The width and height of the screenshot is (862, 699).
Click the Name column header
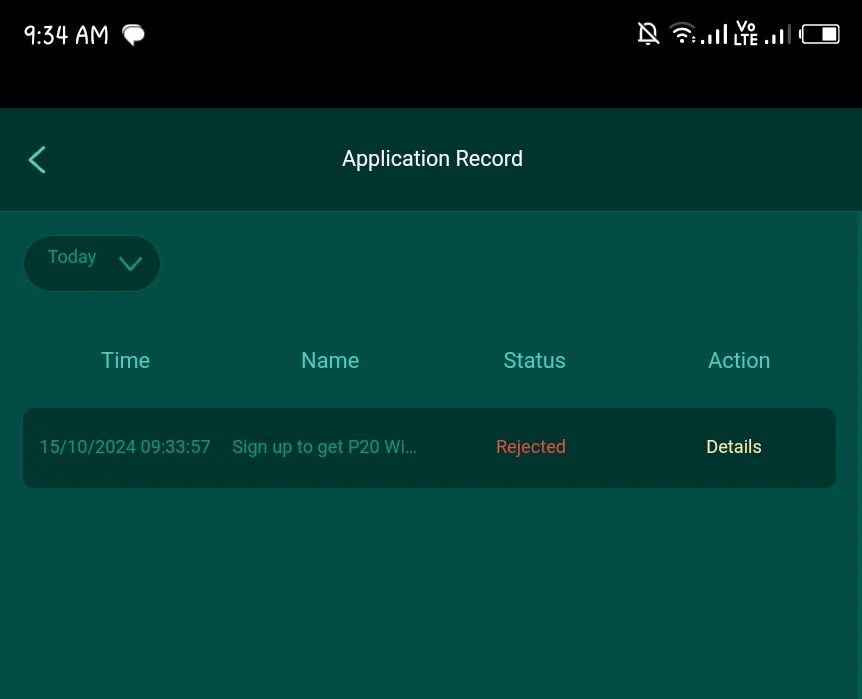tap(330, 360)
